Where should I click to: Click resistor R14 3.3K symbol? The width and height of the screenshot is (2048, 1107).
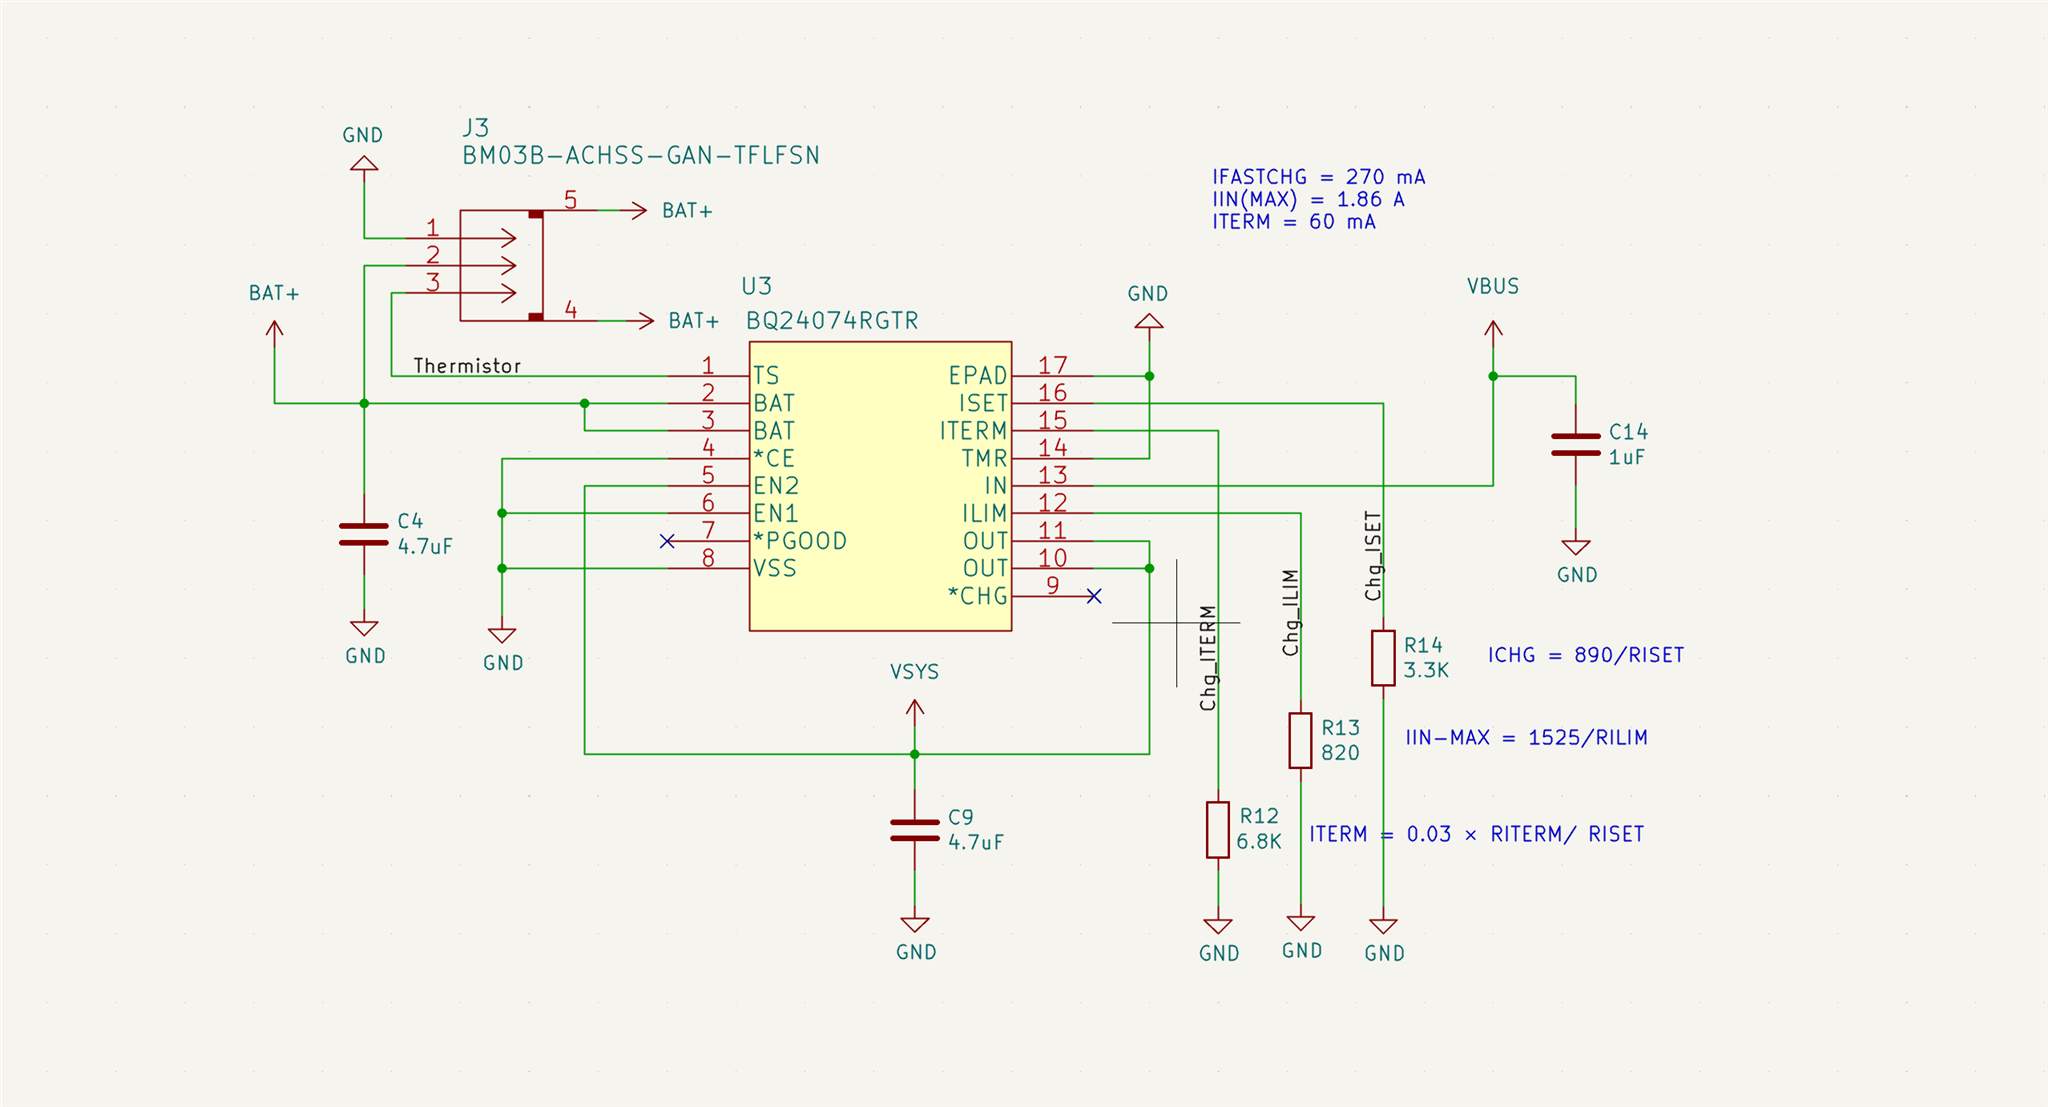[x=1383, y=658]
